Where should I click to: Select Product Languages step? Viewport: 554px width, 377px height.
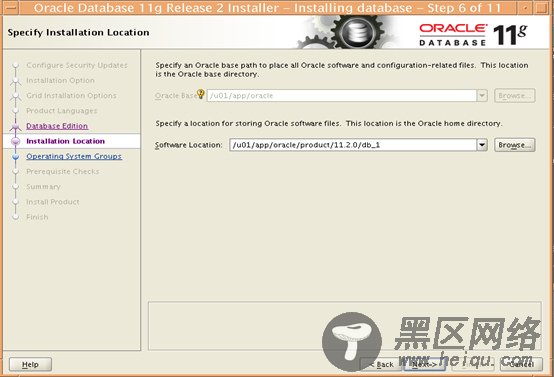click(61, 111)
